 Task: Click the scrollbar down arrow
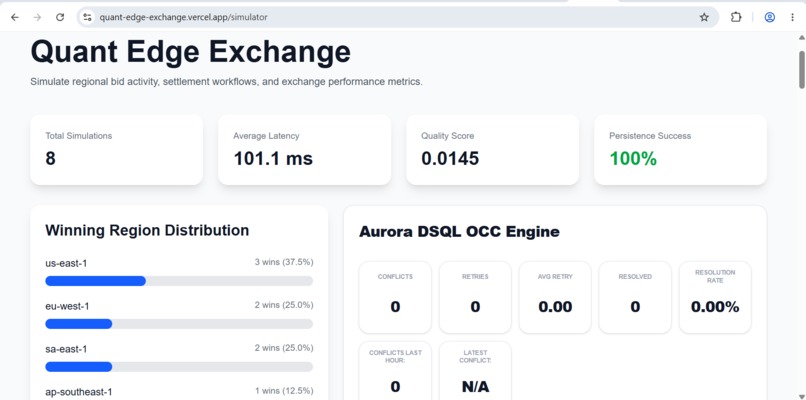tap(801, 395)
